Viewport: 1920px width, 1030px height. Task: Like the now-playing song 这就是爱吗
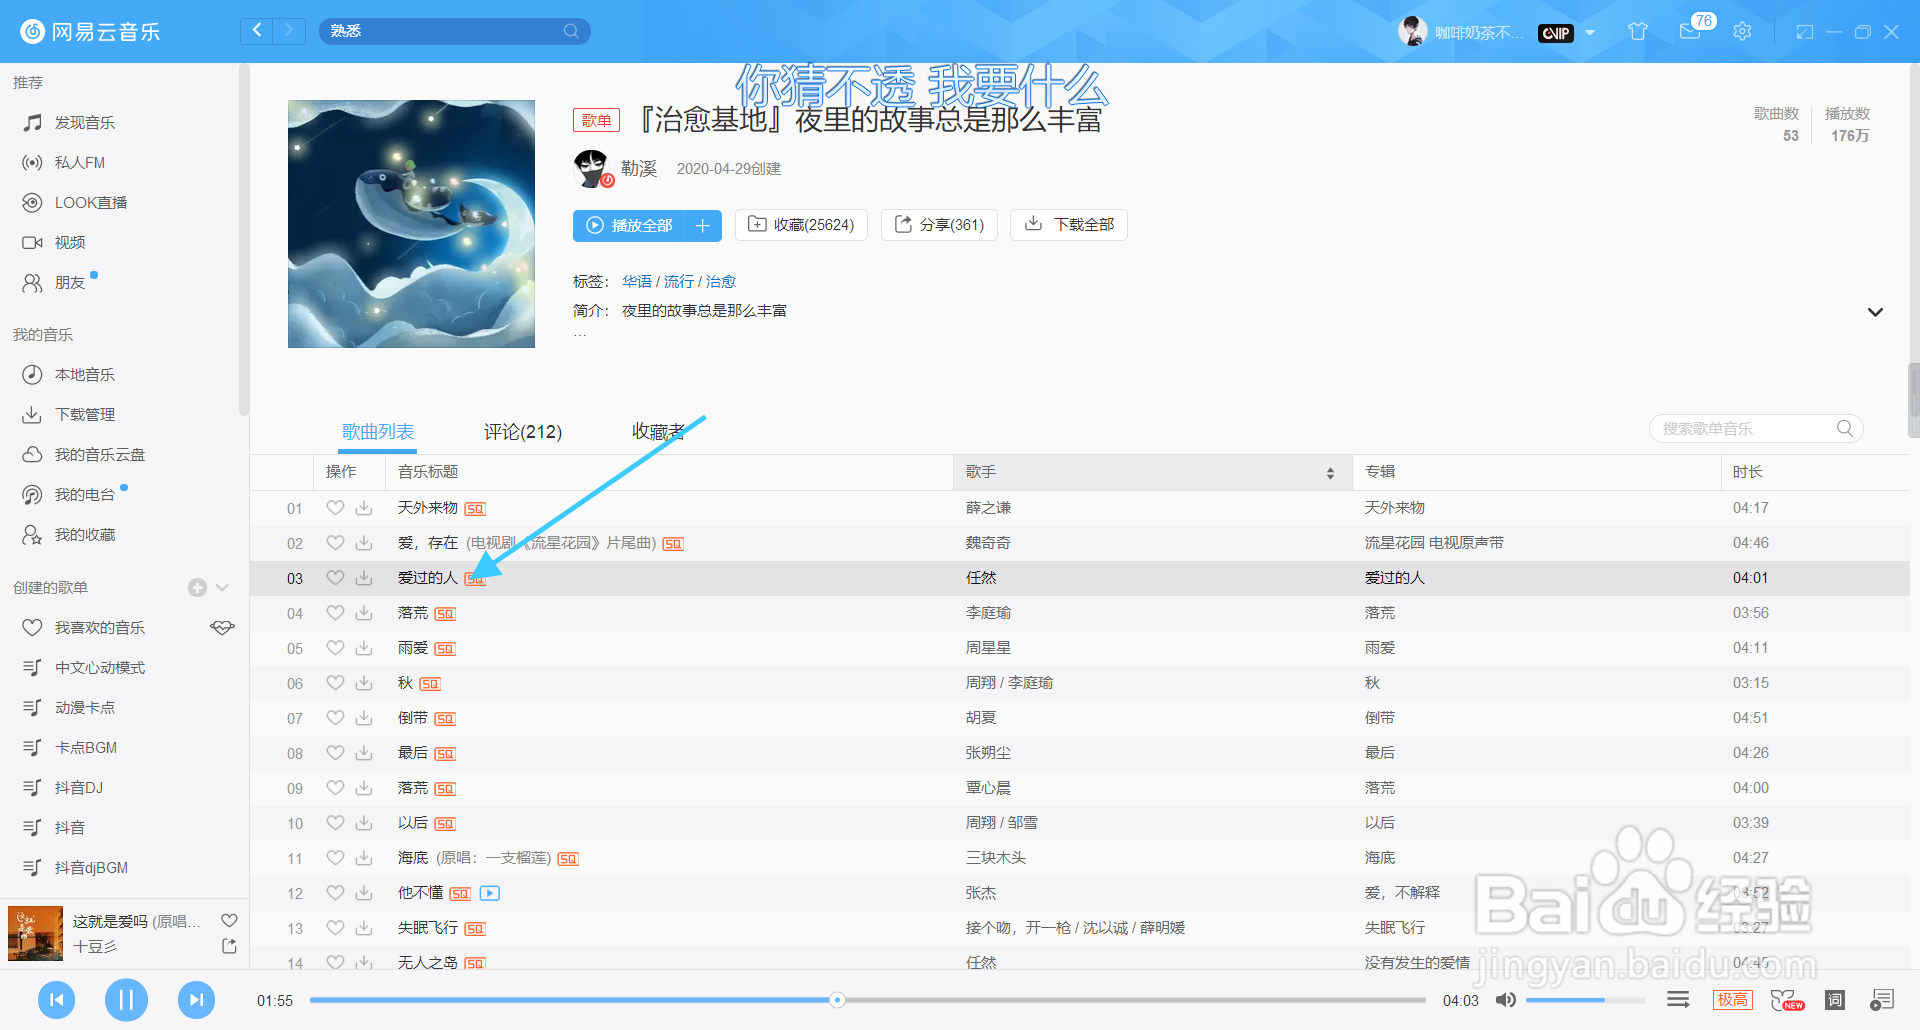[x=229, y=920]
